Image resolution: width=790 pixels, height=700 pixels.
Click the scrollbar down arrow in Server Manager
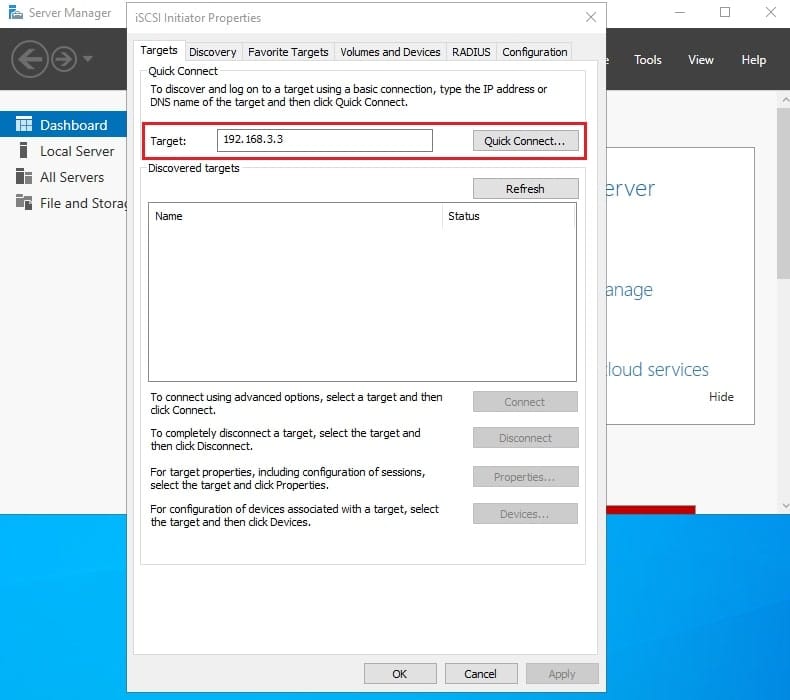[784, 505]
